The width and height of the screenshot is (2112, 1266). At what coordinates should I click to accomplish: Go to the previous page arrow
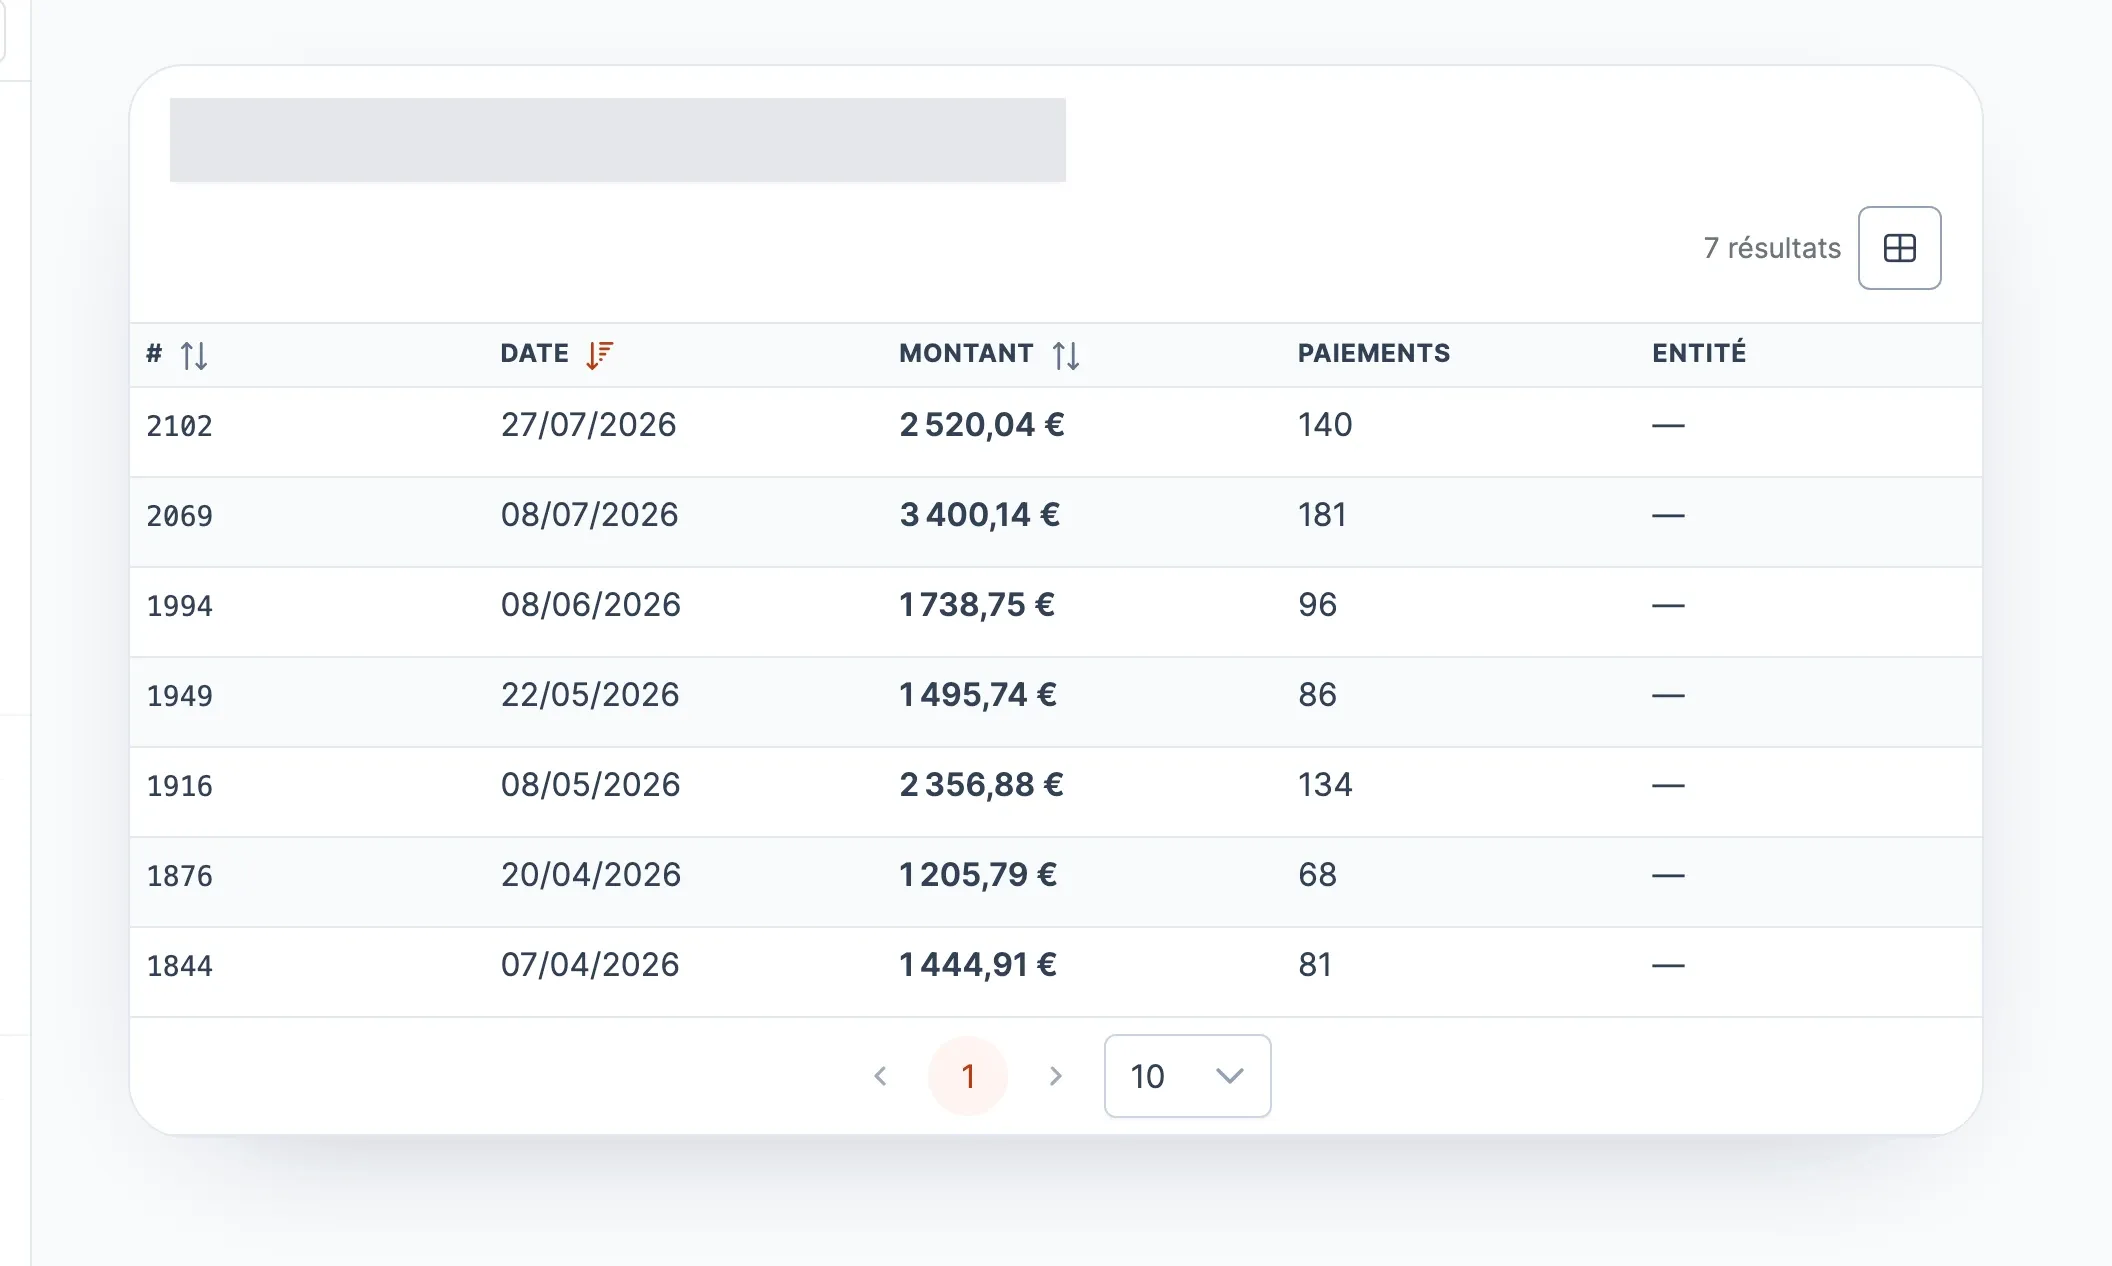(881, 1076)
